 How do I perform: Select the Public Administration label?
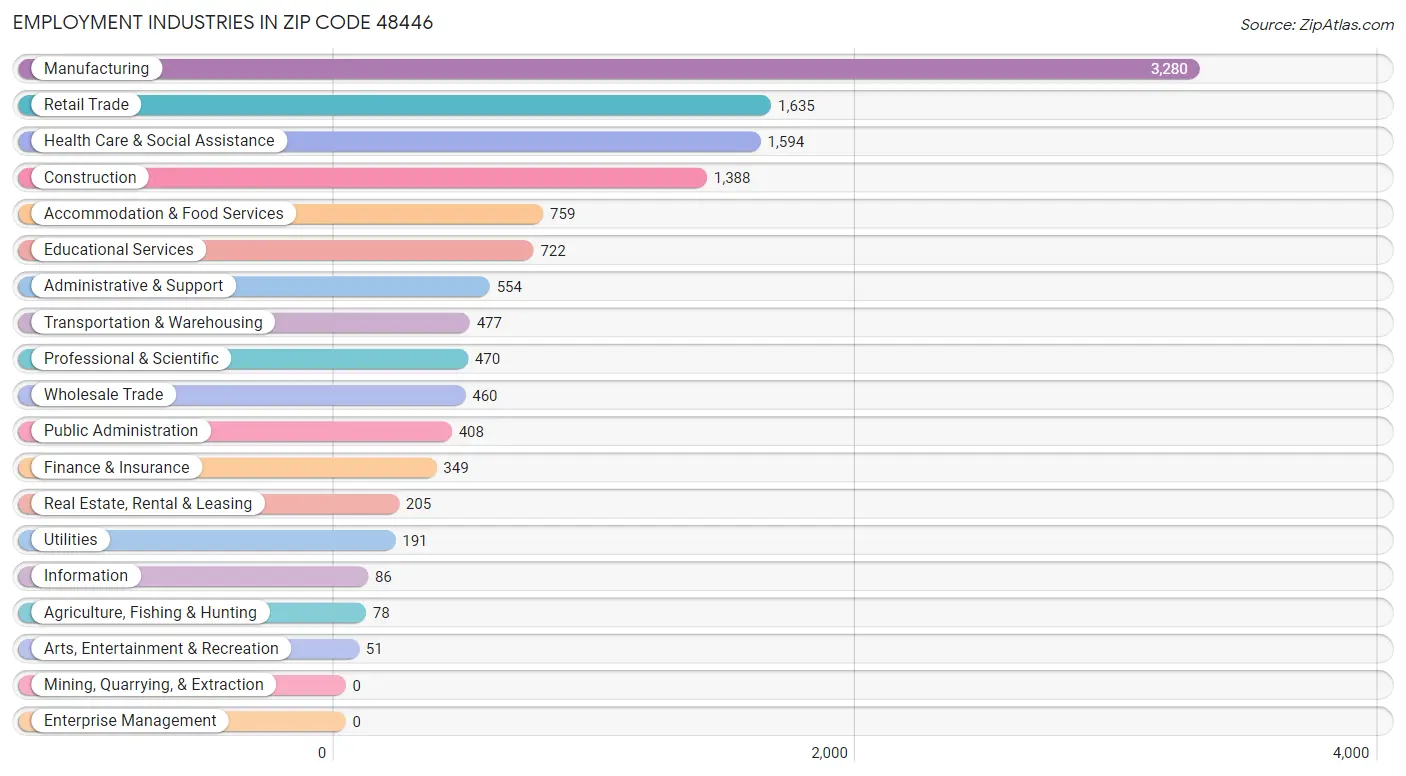[x=121, y=431]
